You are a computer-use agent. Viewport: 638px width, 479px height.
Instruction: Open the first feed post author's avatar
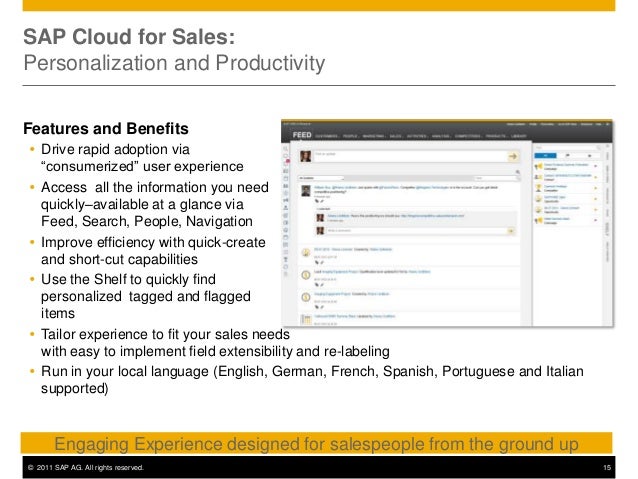tap(306, 190)
